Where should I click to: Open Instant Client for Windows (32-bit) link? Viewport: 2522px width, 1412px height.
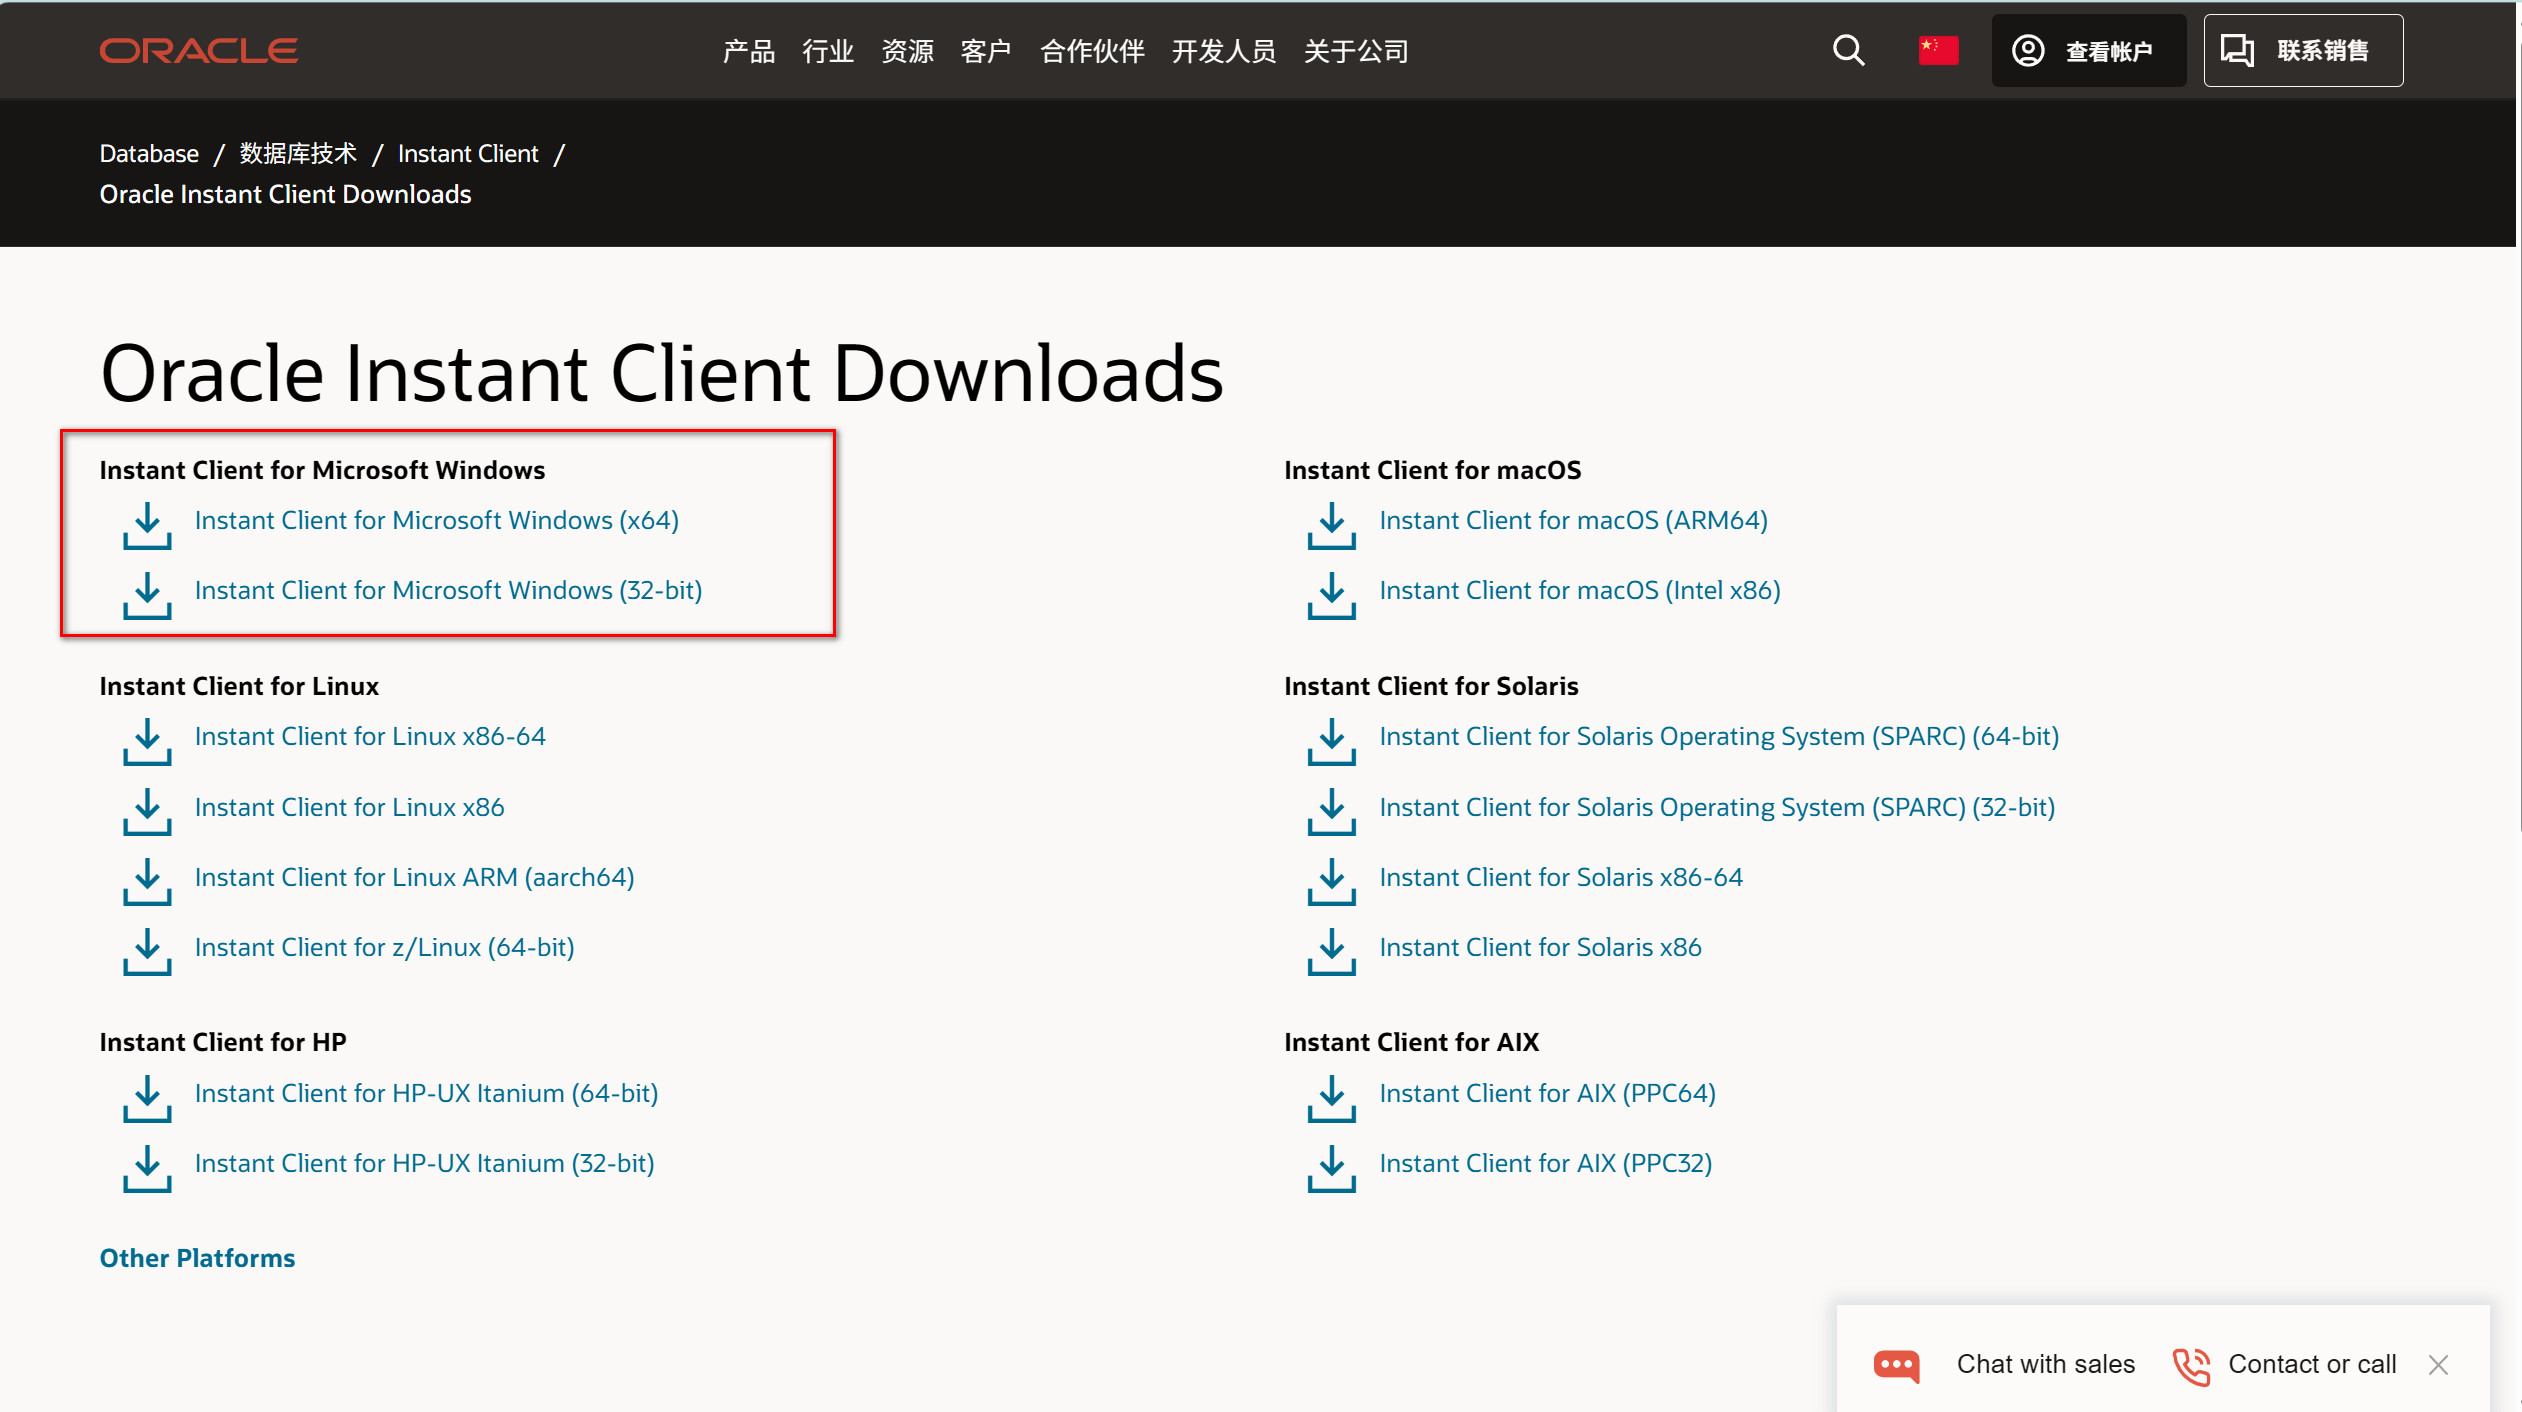448,591
